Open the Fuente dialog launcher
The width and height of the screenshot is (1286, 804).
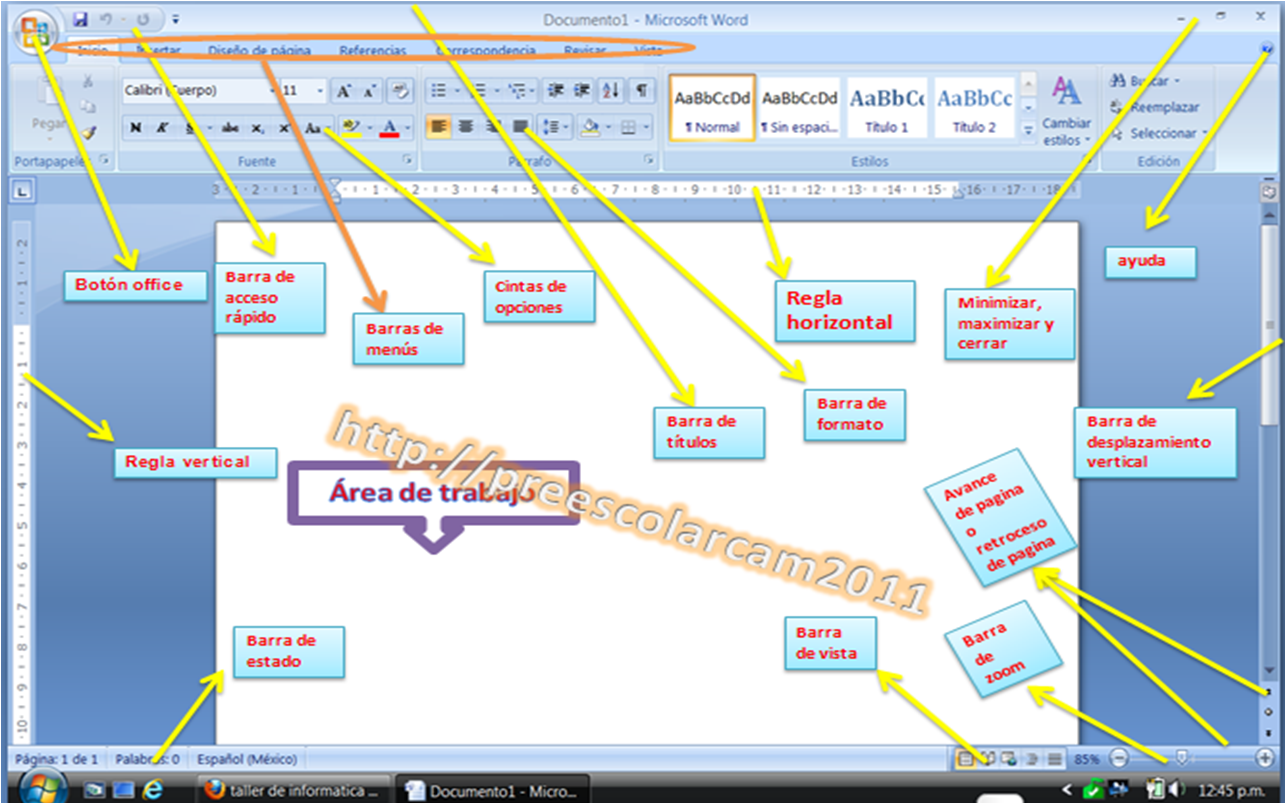click(x=408, y=161)
